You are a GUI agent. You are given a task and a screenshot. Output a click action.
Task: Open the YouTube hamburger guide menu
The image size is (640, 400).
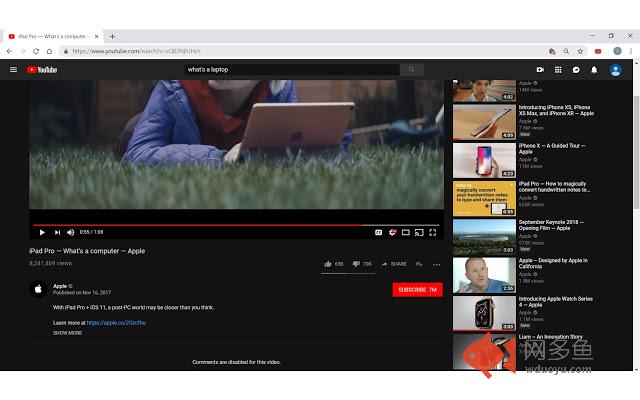(13, 69)
